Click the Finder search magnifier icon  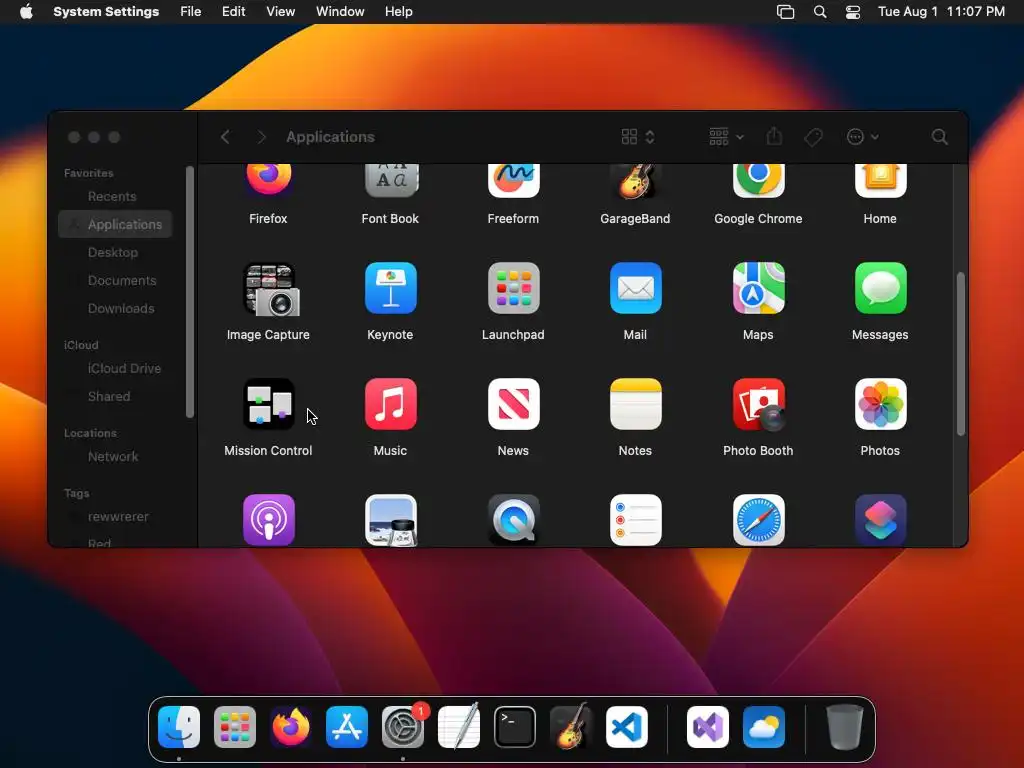(939, 136)
